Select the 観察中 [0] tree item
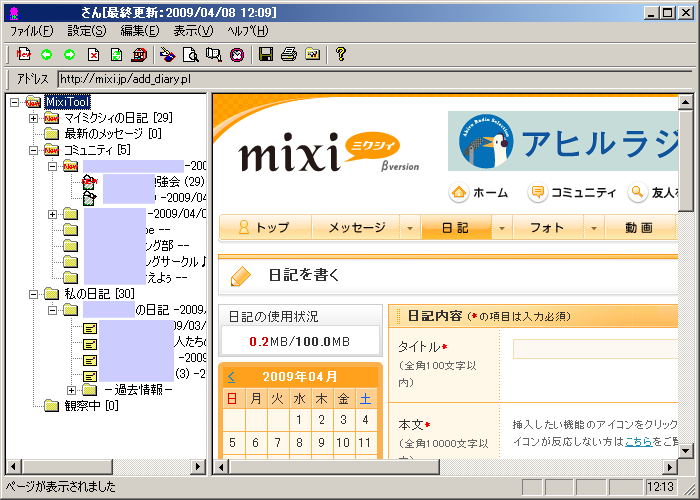The height and width of the screenshot is (500, 700). pyautogui.click(x=92, y=405)
